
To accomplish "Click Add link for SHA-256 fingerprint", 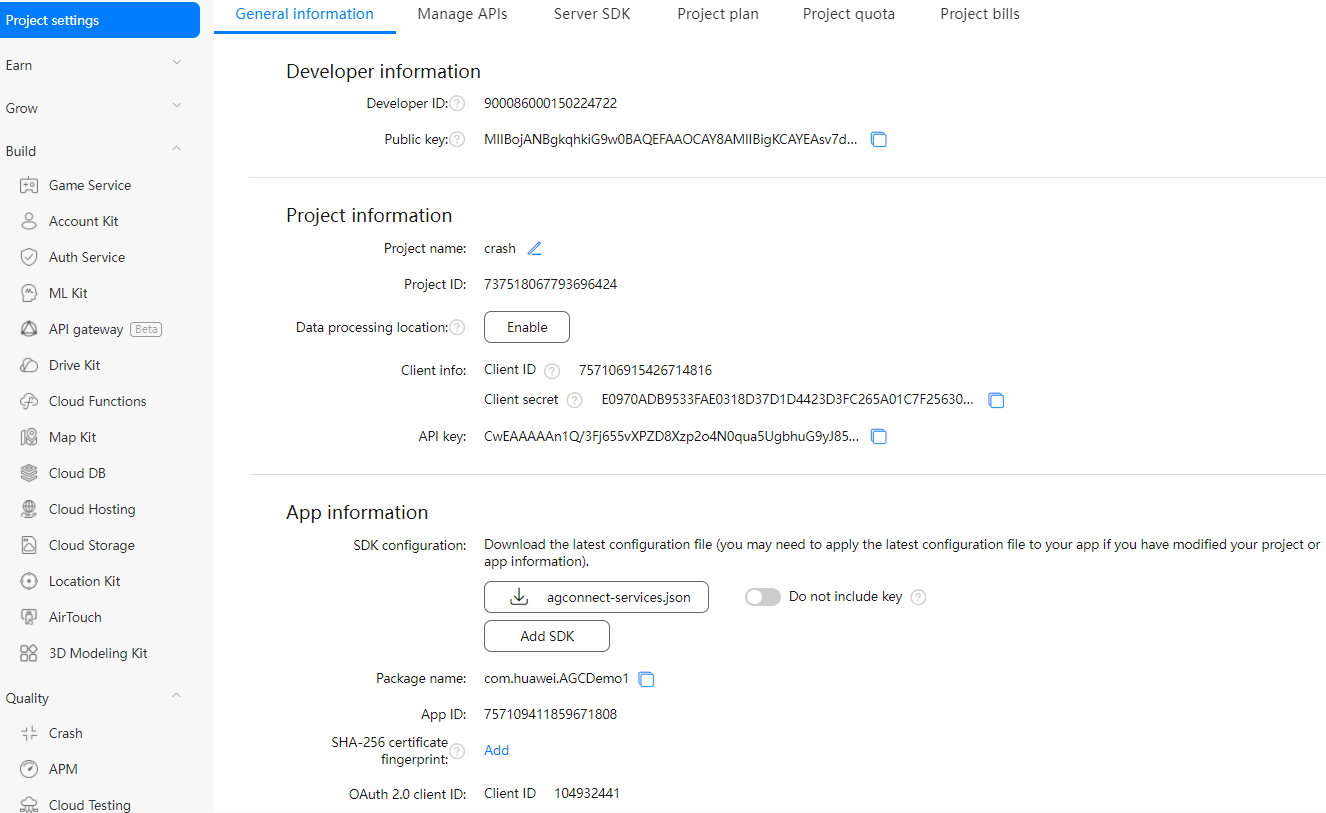I will point(496,750).
